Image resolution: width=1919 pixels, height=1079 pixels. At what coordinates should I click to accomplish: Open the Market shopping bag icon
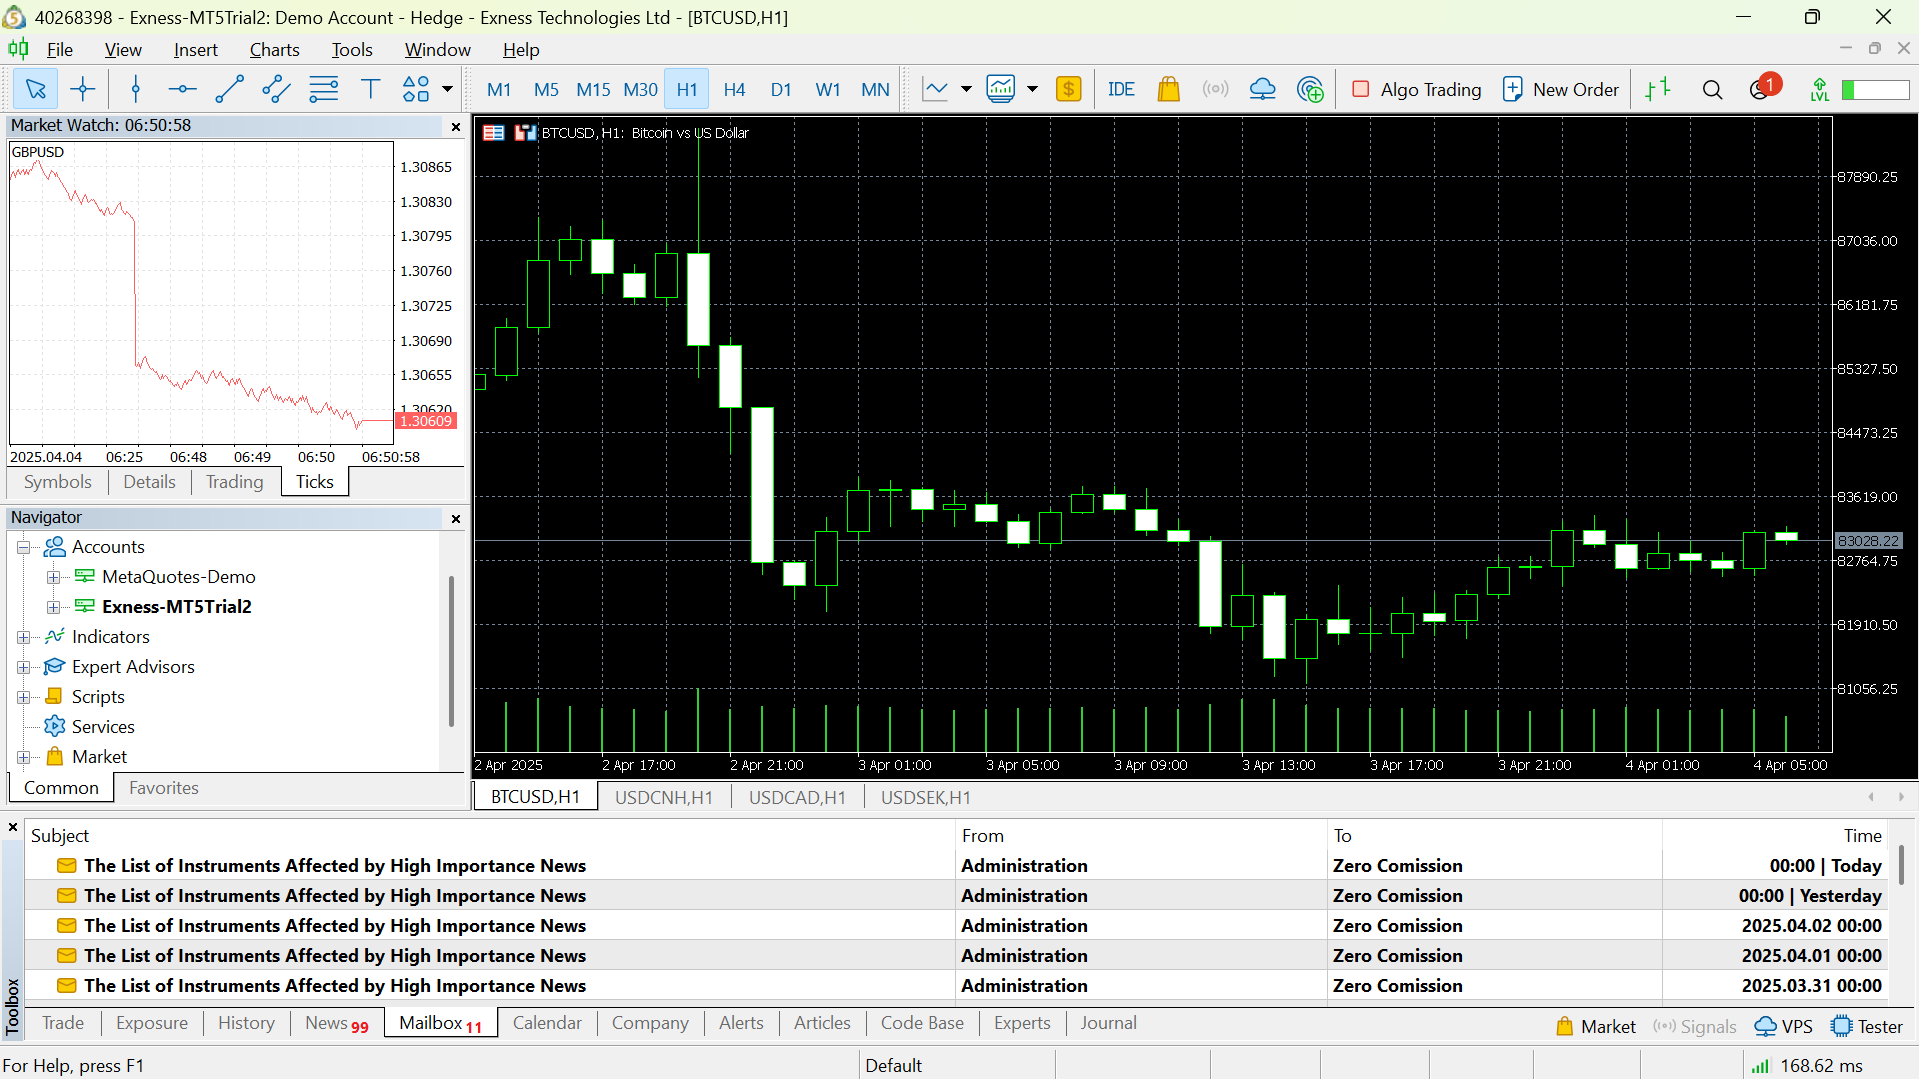click(1168, 90)
